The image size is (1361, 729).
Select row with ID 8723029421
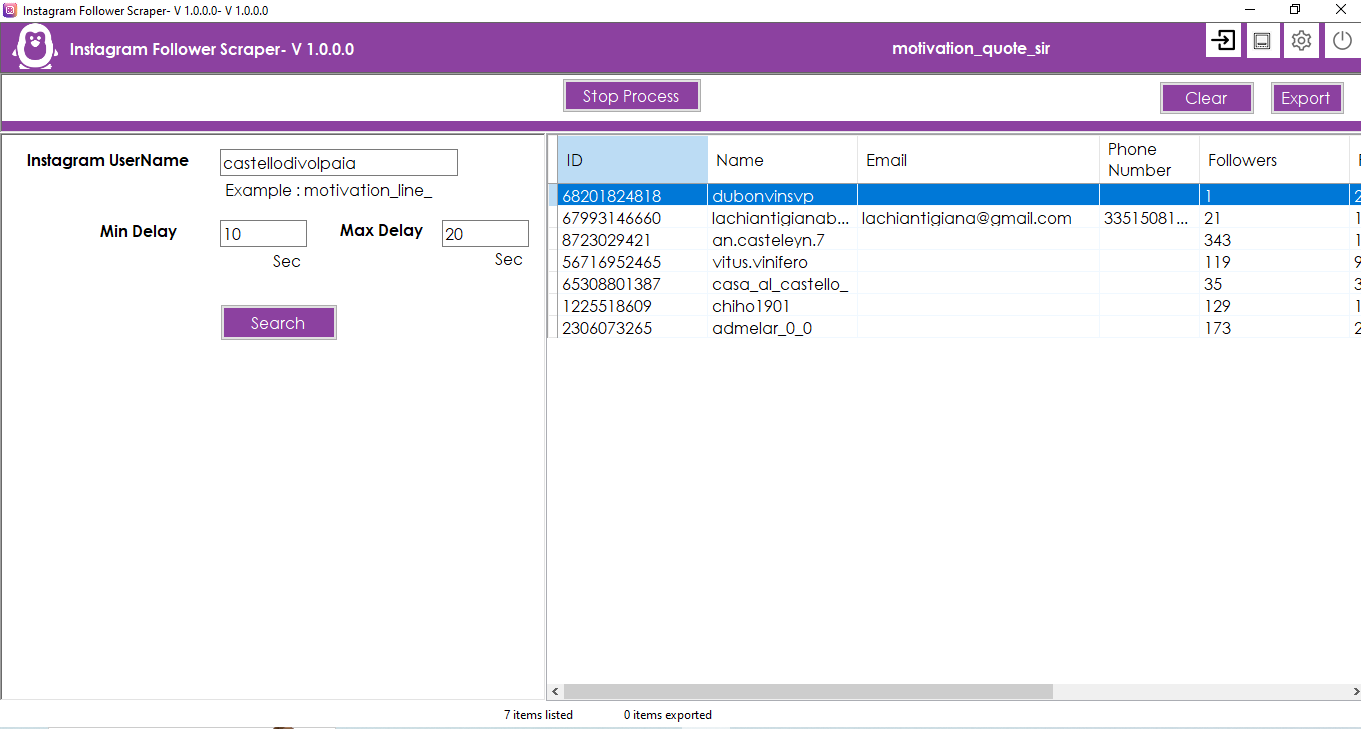[954, 240]
